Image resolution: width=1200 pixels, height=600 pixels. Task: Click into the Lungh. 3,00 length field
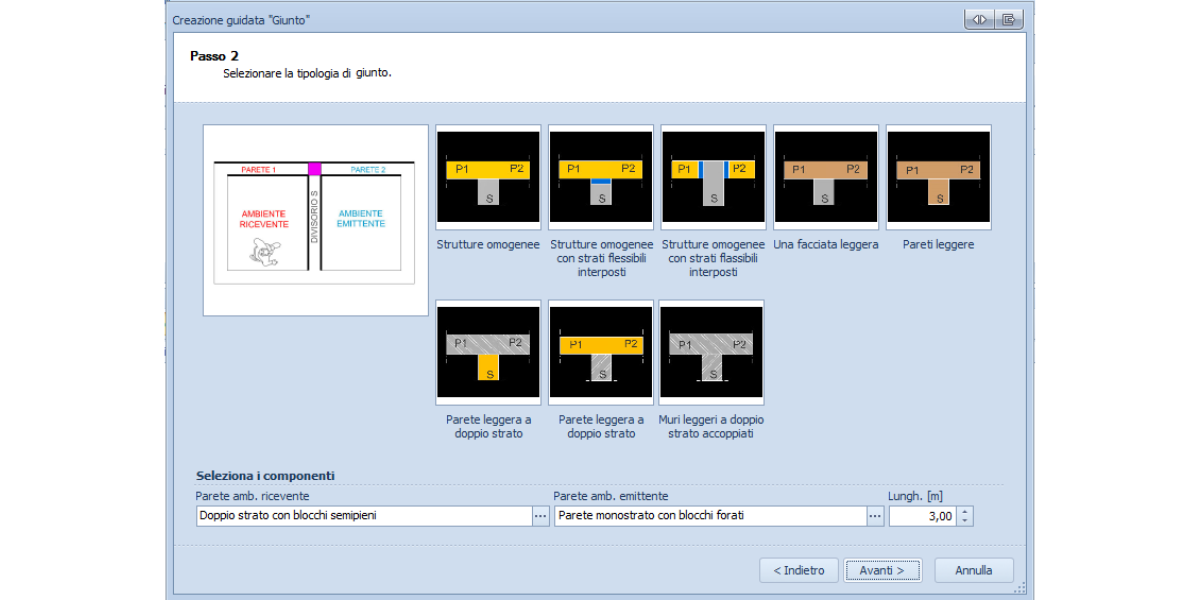921,516
